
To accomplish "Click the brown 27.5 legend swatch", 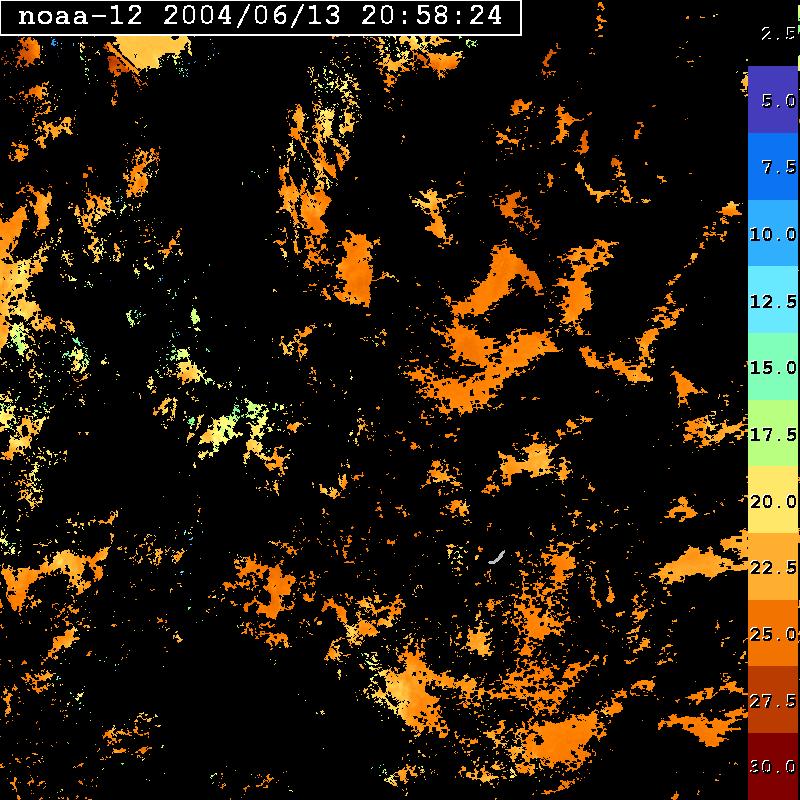I will tap(772, 700).
